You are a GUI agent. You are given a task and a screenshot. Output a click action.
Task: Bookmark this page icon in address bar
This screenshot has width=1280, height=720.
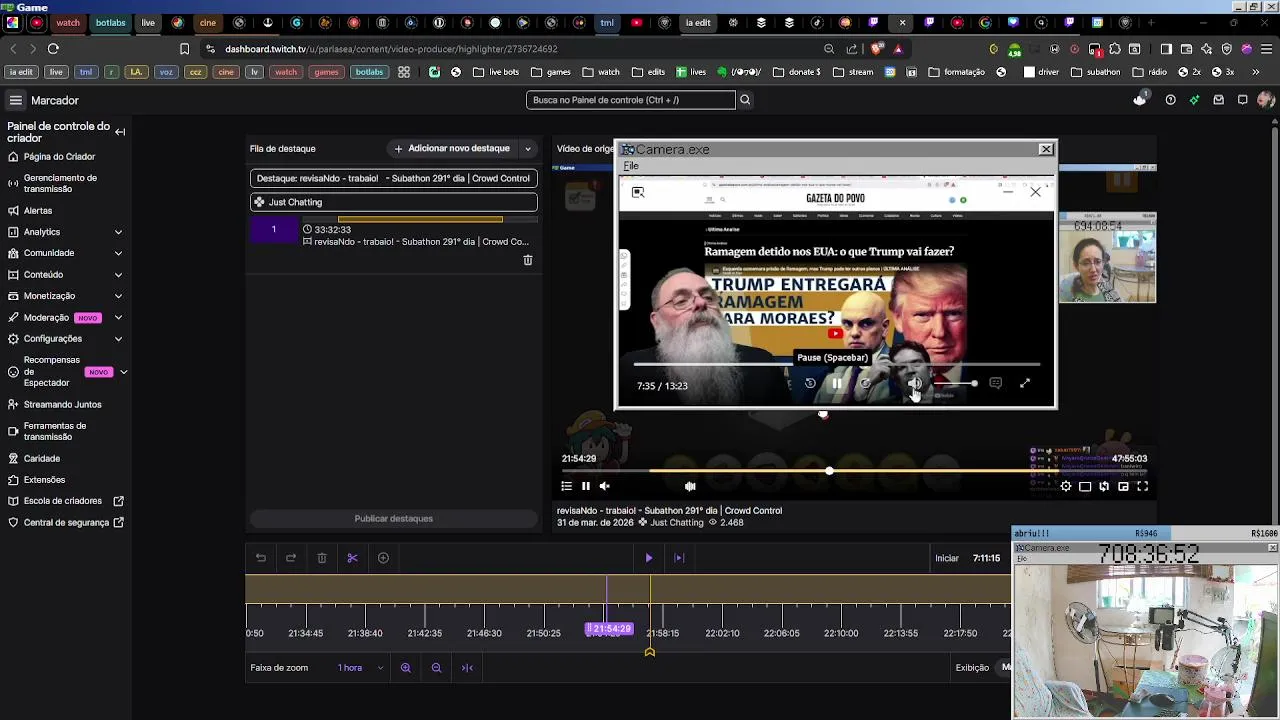184,48
